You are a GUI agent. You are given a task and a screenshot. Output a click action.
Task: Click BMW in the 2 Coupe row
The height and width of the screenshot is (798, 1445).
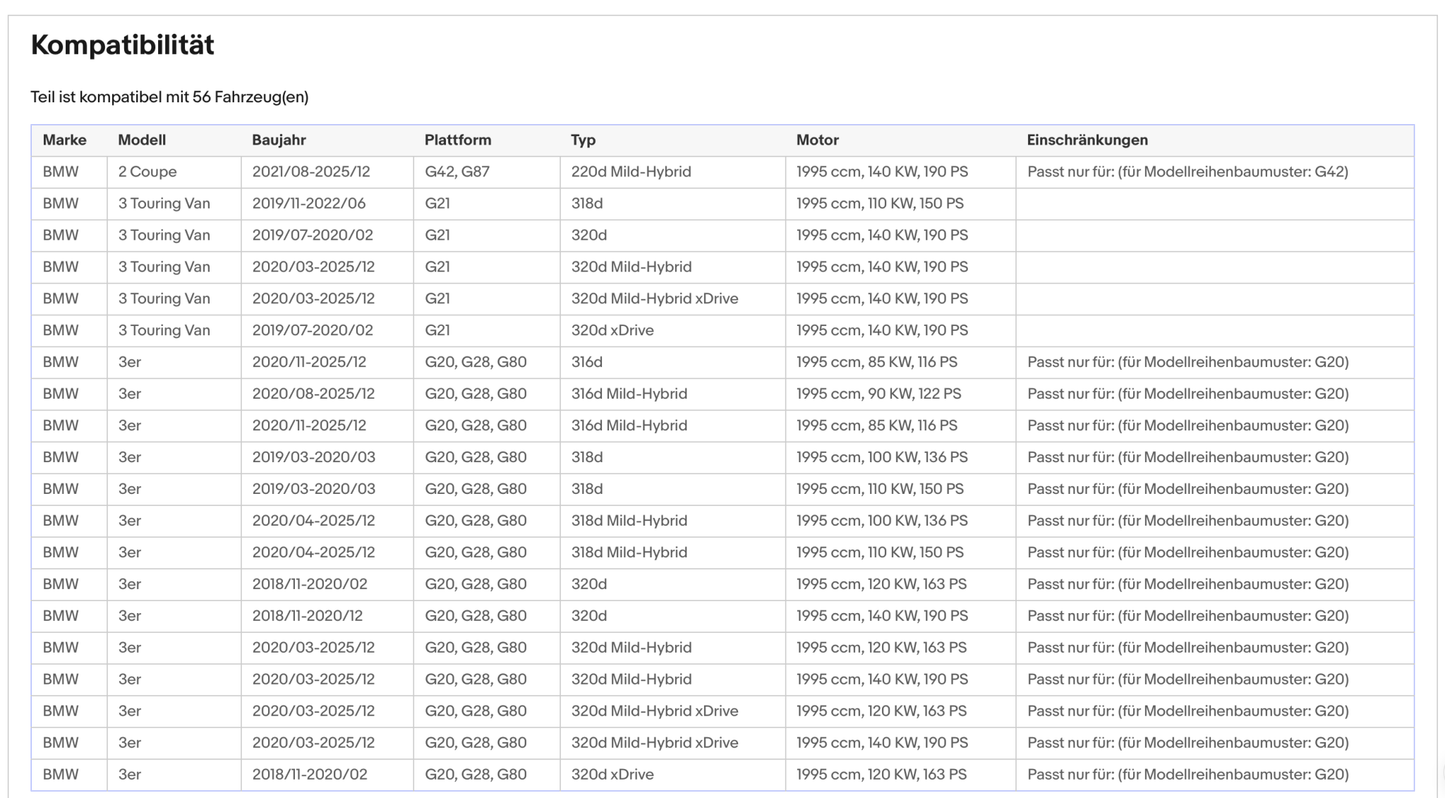(x=60, y=172)
